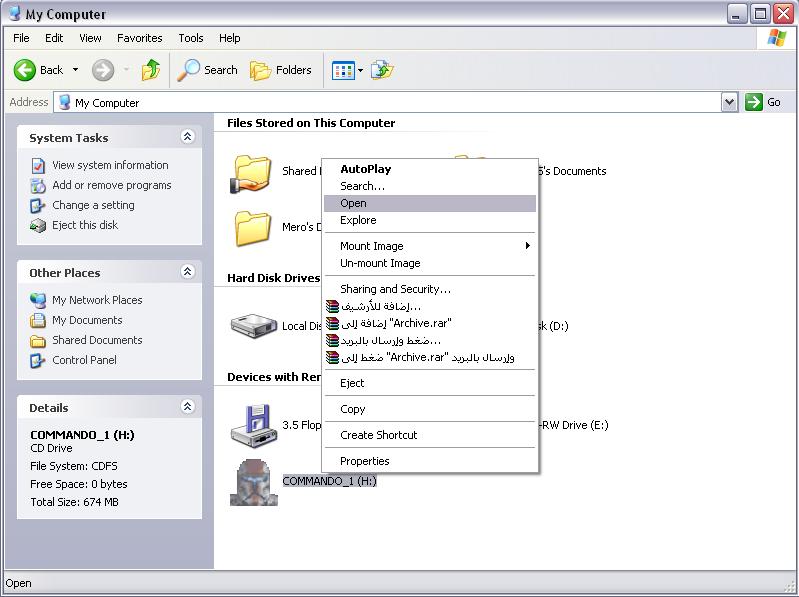
Task: Click the Up folder toolbar icon
Action: pyautogui.click(x=151, y=70)
